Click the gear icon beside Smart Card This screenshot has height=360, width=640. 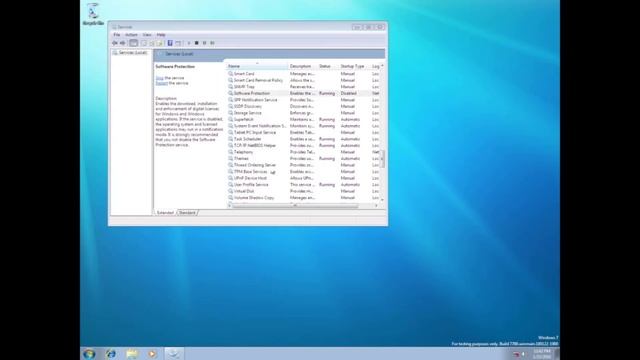(231, 74)
